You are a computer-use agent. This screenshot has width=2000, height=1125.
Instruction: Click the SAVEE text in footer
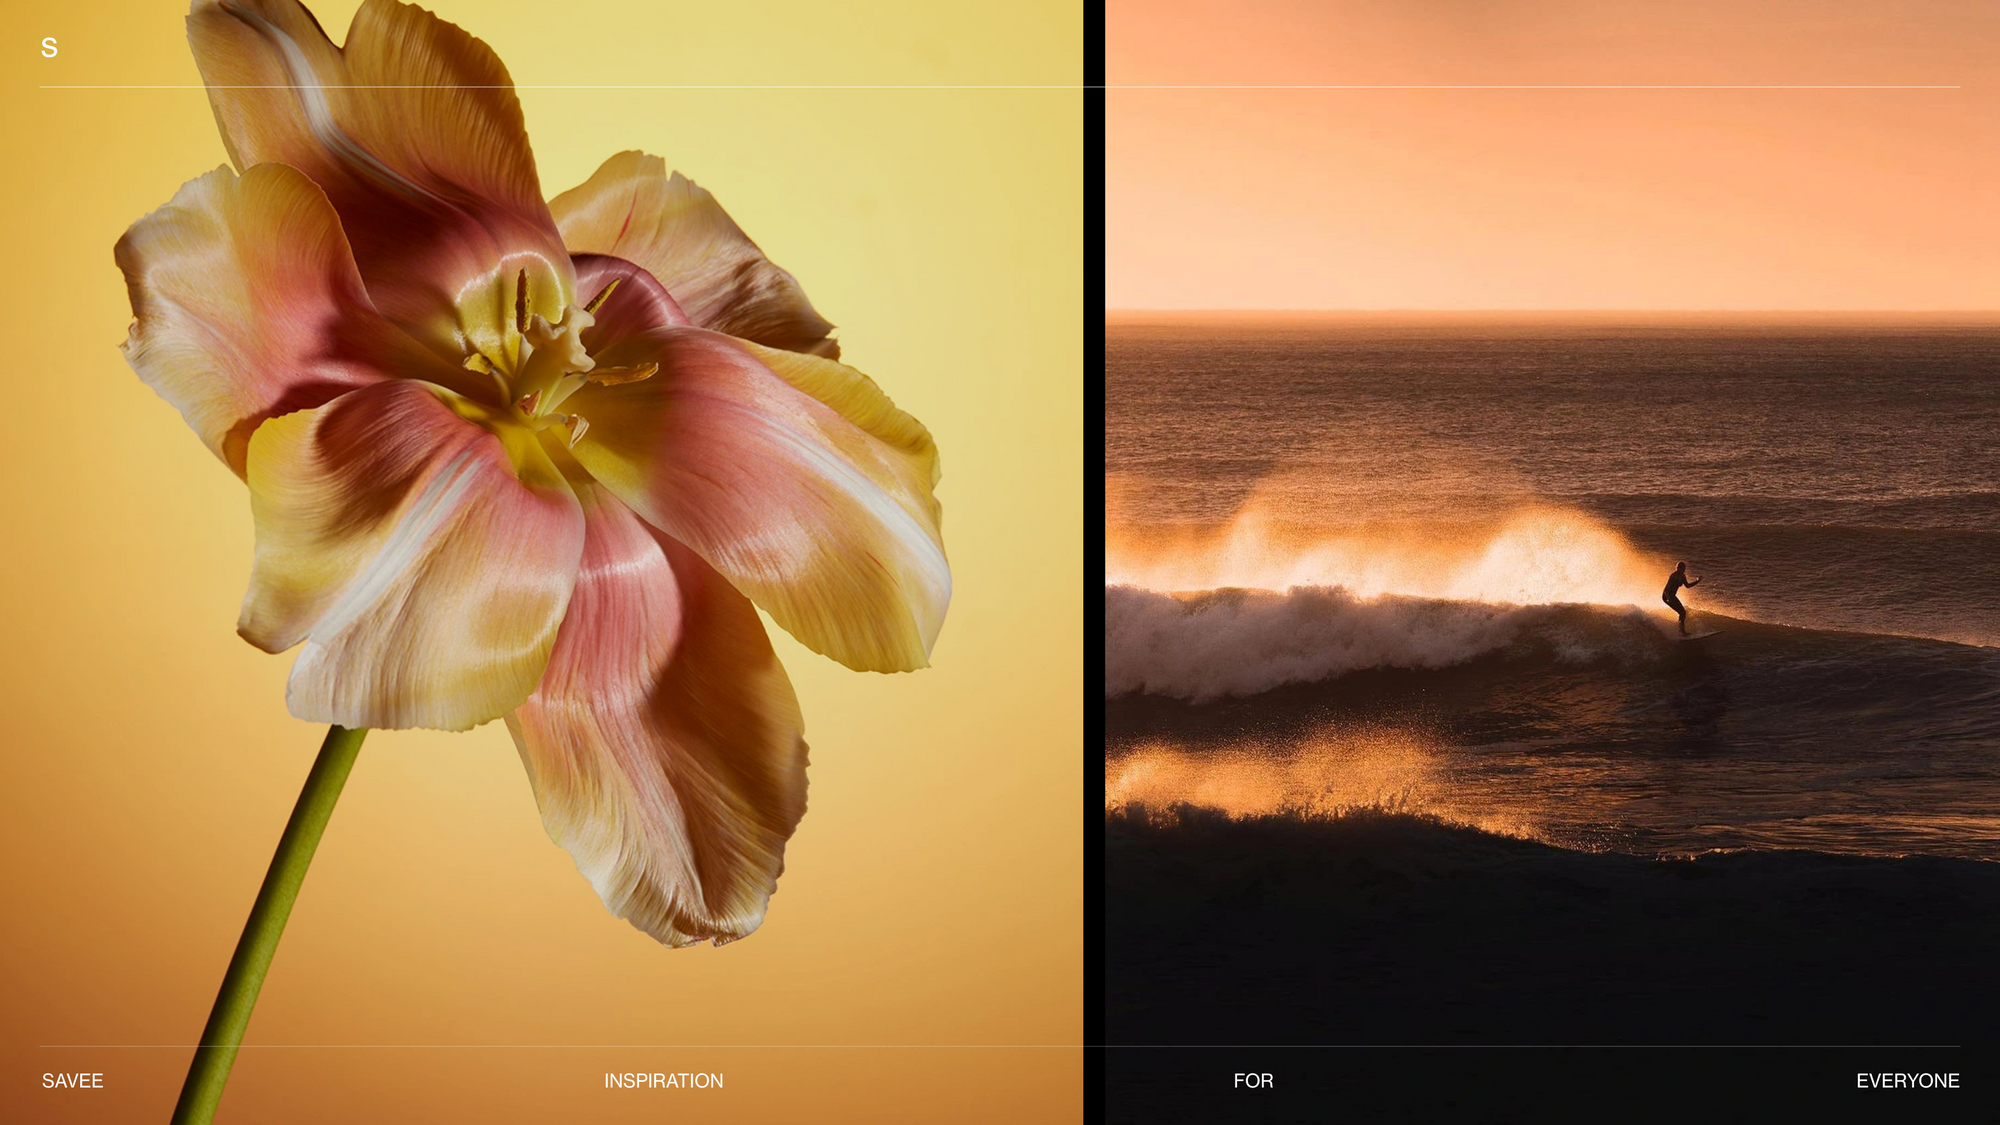[x=73, y=1081]
